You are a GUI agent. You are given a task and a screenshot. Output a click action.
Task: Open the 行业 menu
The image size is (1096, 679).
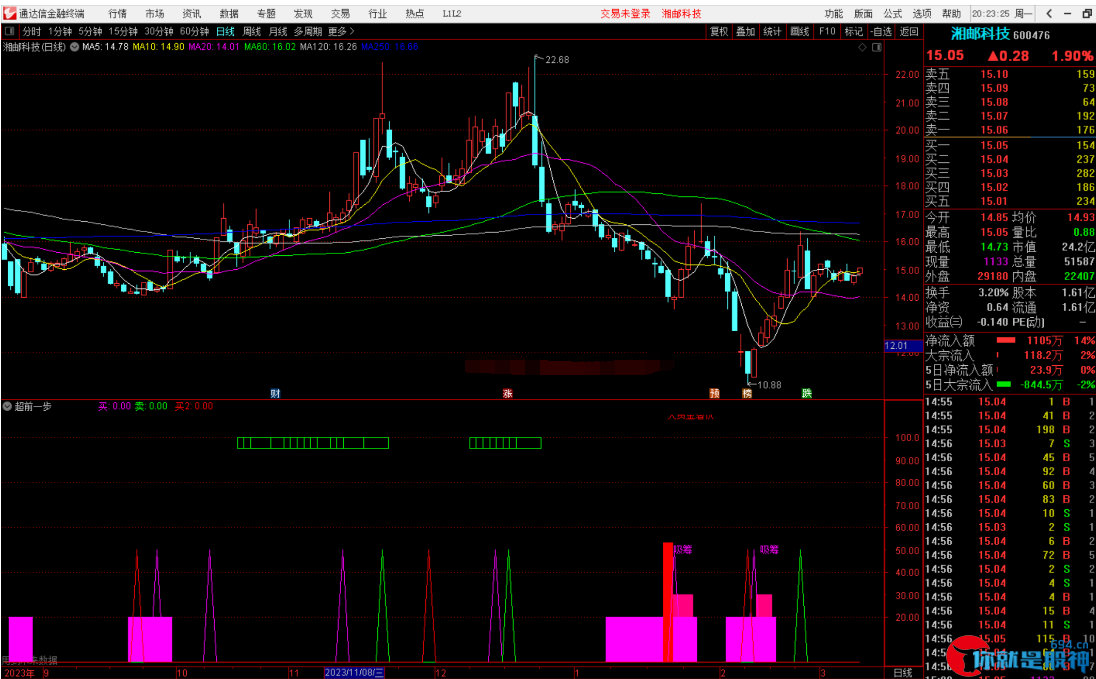click(x=377, y=13)
